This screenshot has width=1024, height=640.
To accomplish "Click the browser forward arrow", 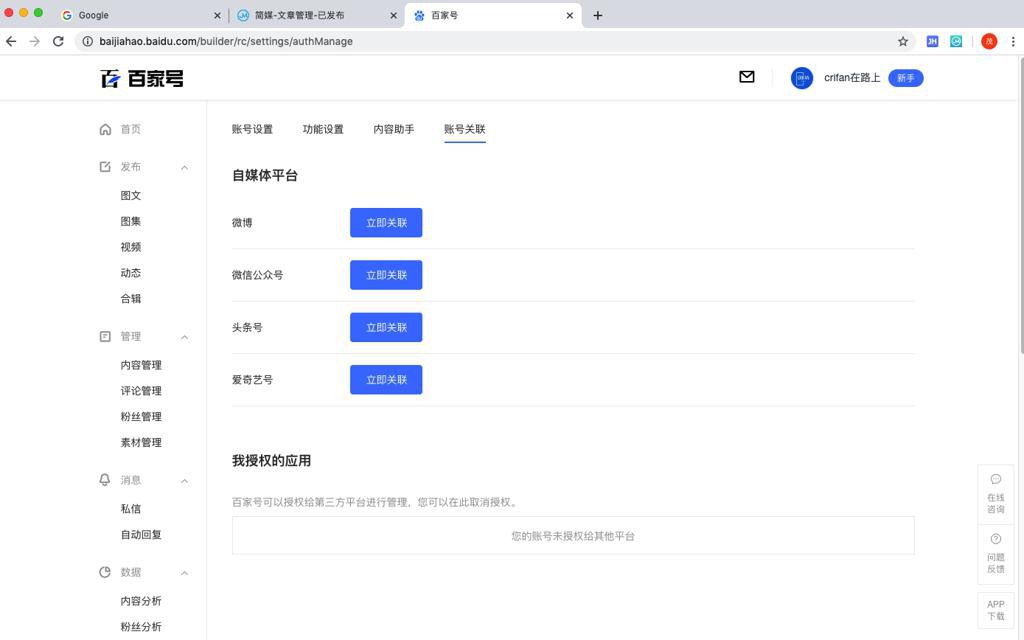I will point(35,41).
